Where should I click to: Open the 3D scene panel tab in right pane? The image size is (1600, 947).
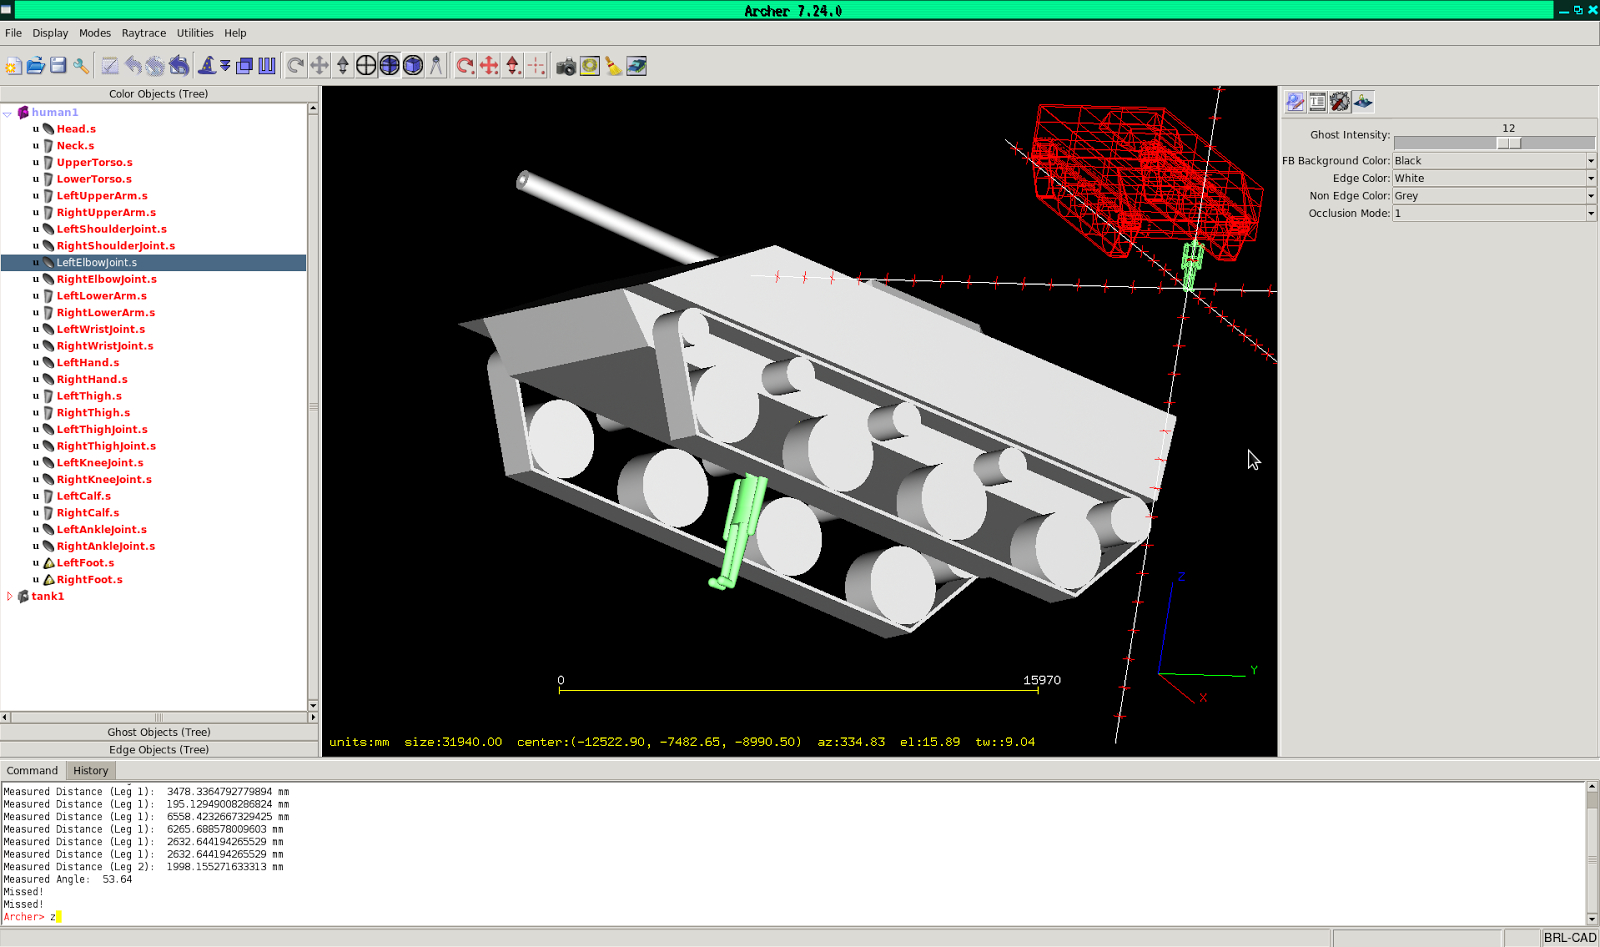(1363, 101)
